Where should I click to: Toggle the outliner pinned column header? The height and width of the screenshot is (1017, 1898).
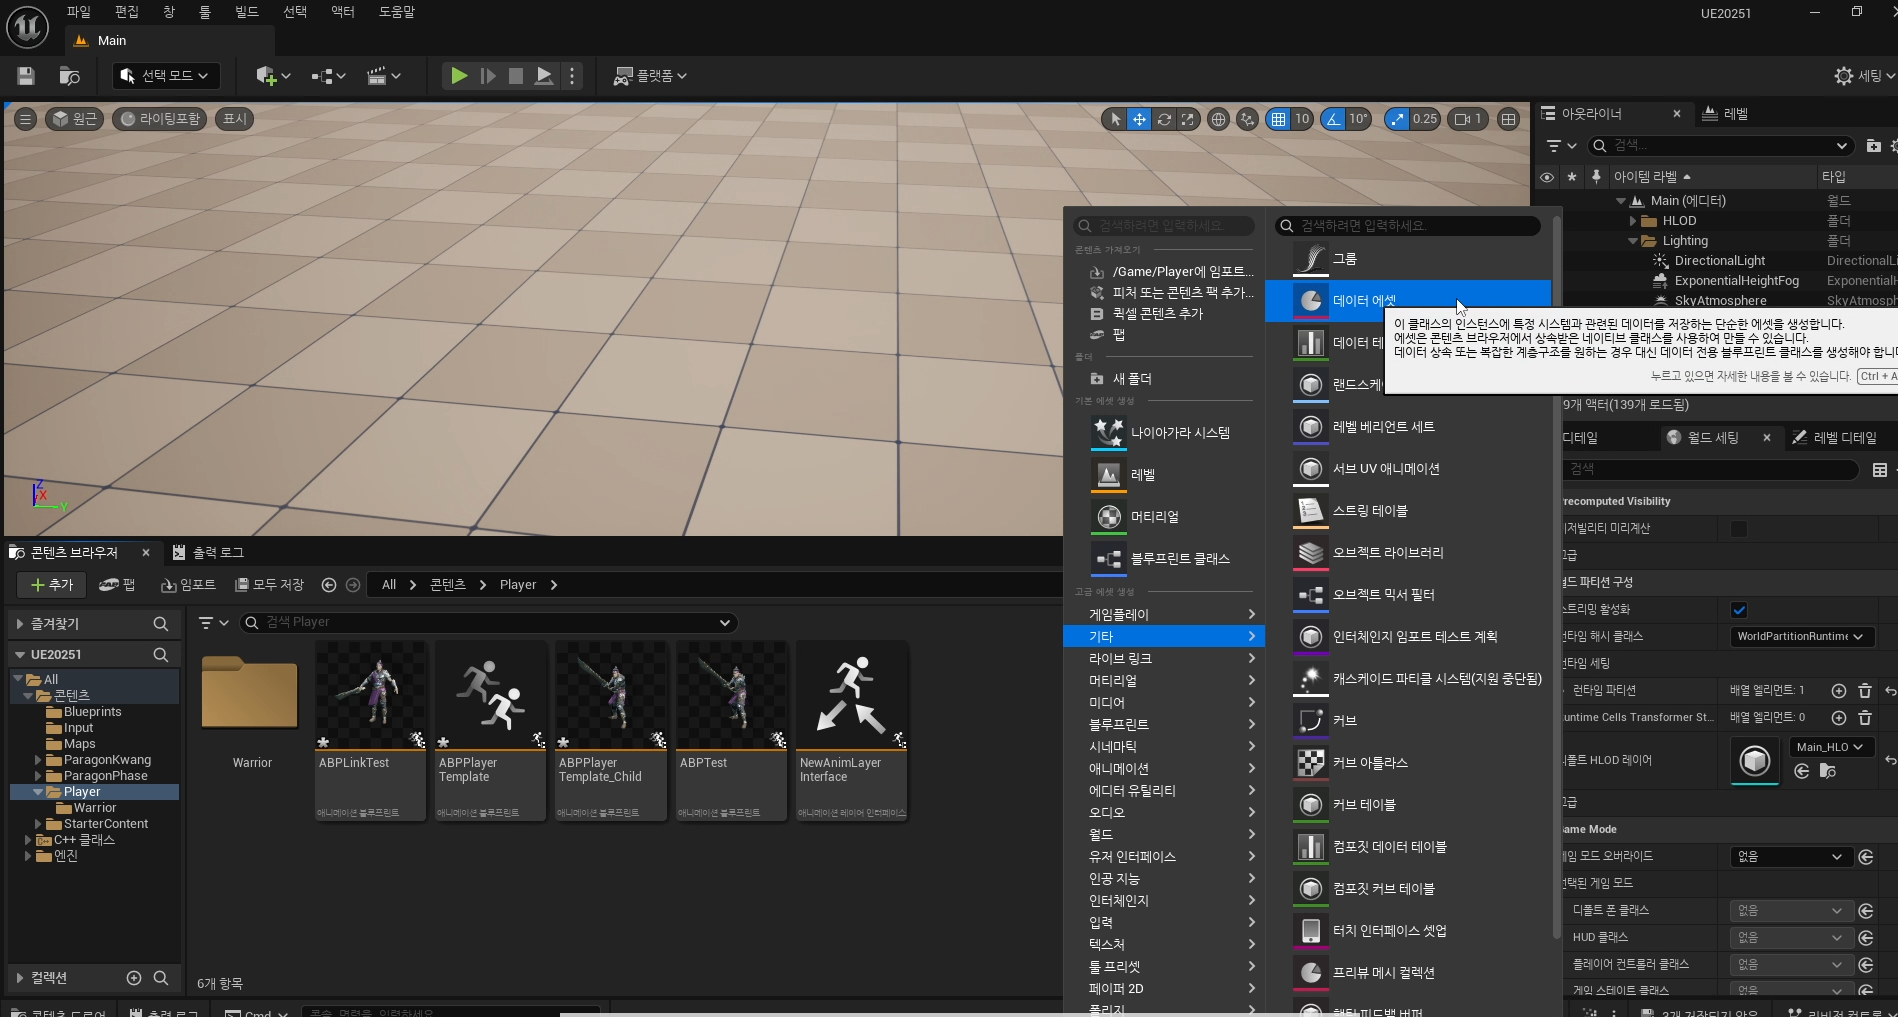(1596, 177)
